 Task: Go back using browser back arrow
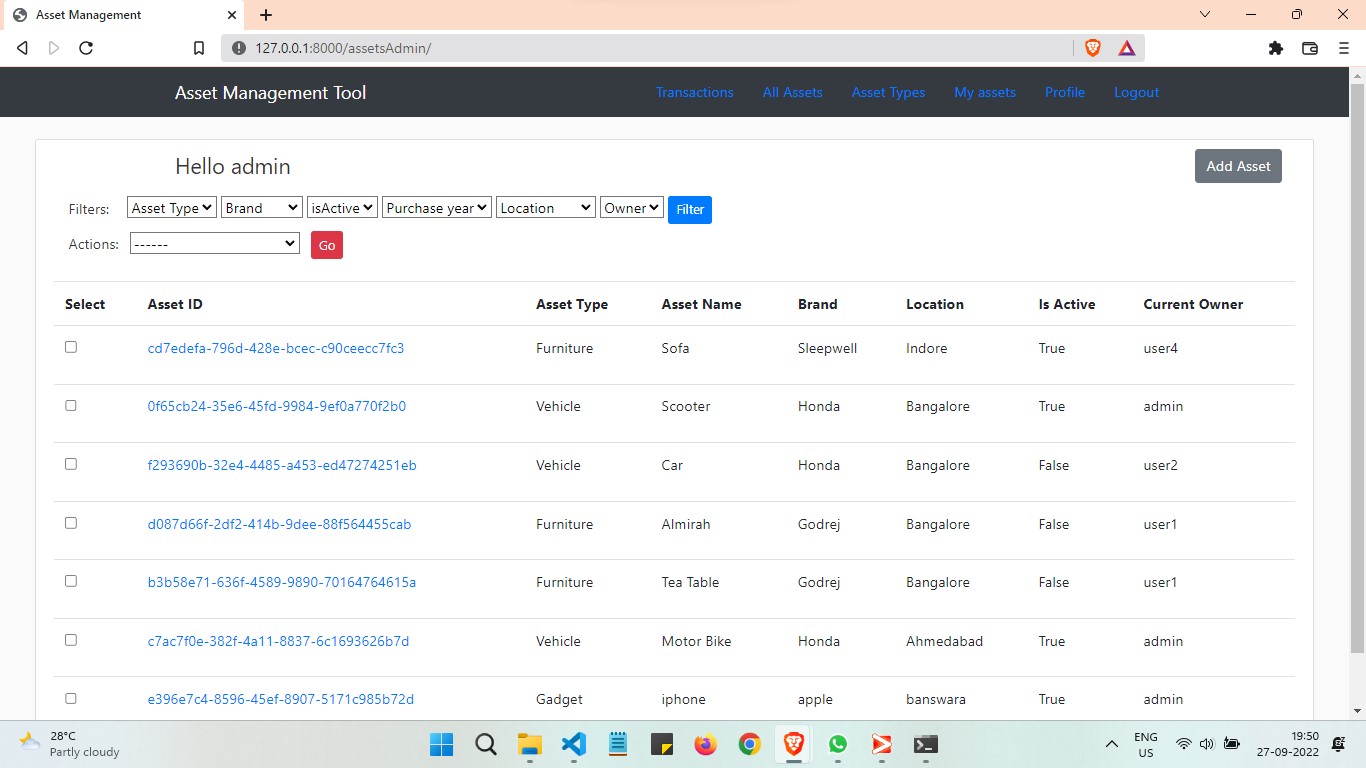point(22,48)
